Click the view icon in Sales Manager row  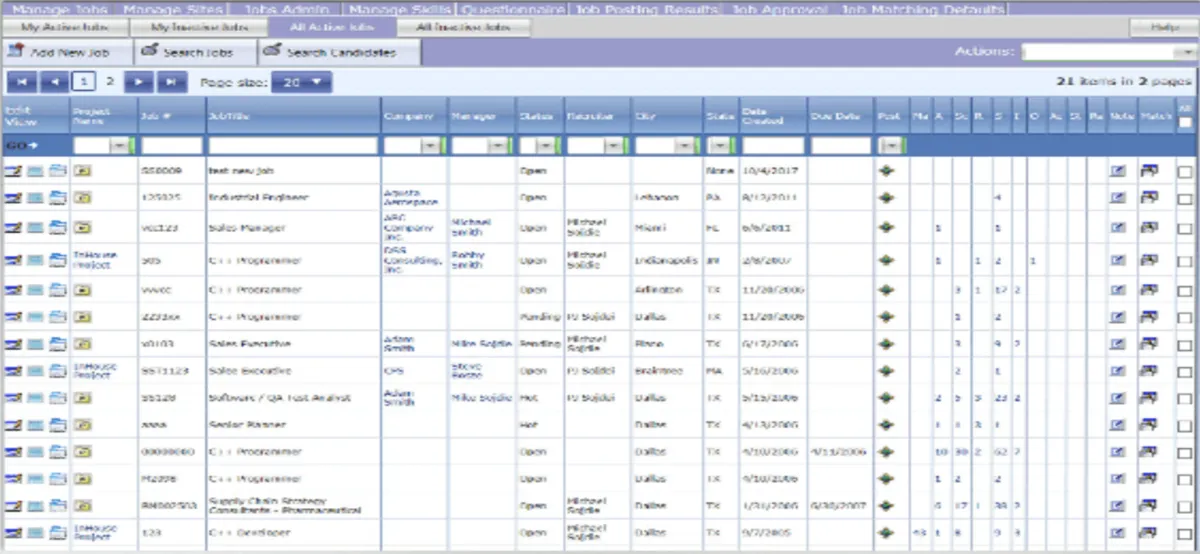click(35, 229)
